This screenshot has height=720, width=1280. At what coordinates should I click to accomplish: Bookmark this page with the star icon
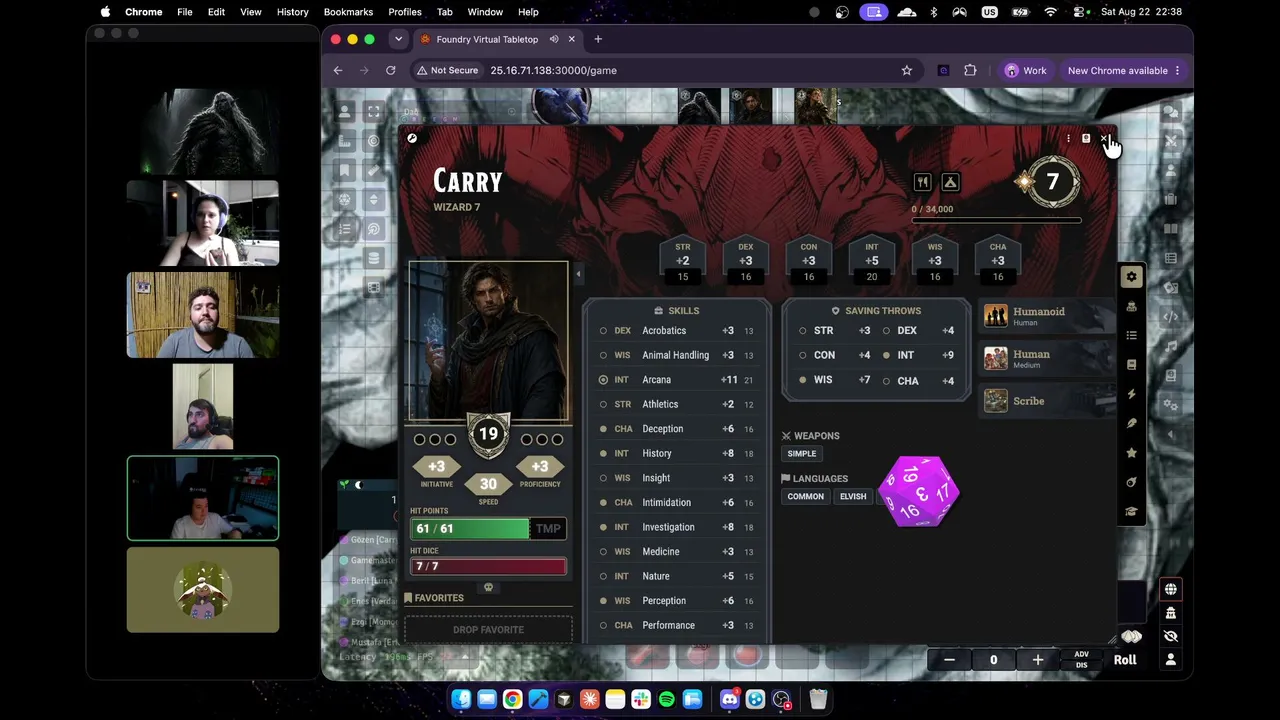click(x=907, y=71)
